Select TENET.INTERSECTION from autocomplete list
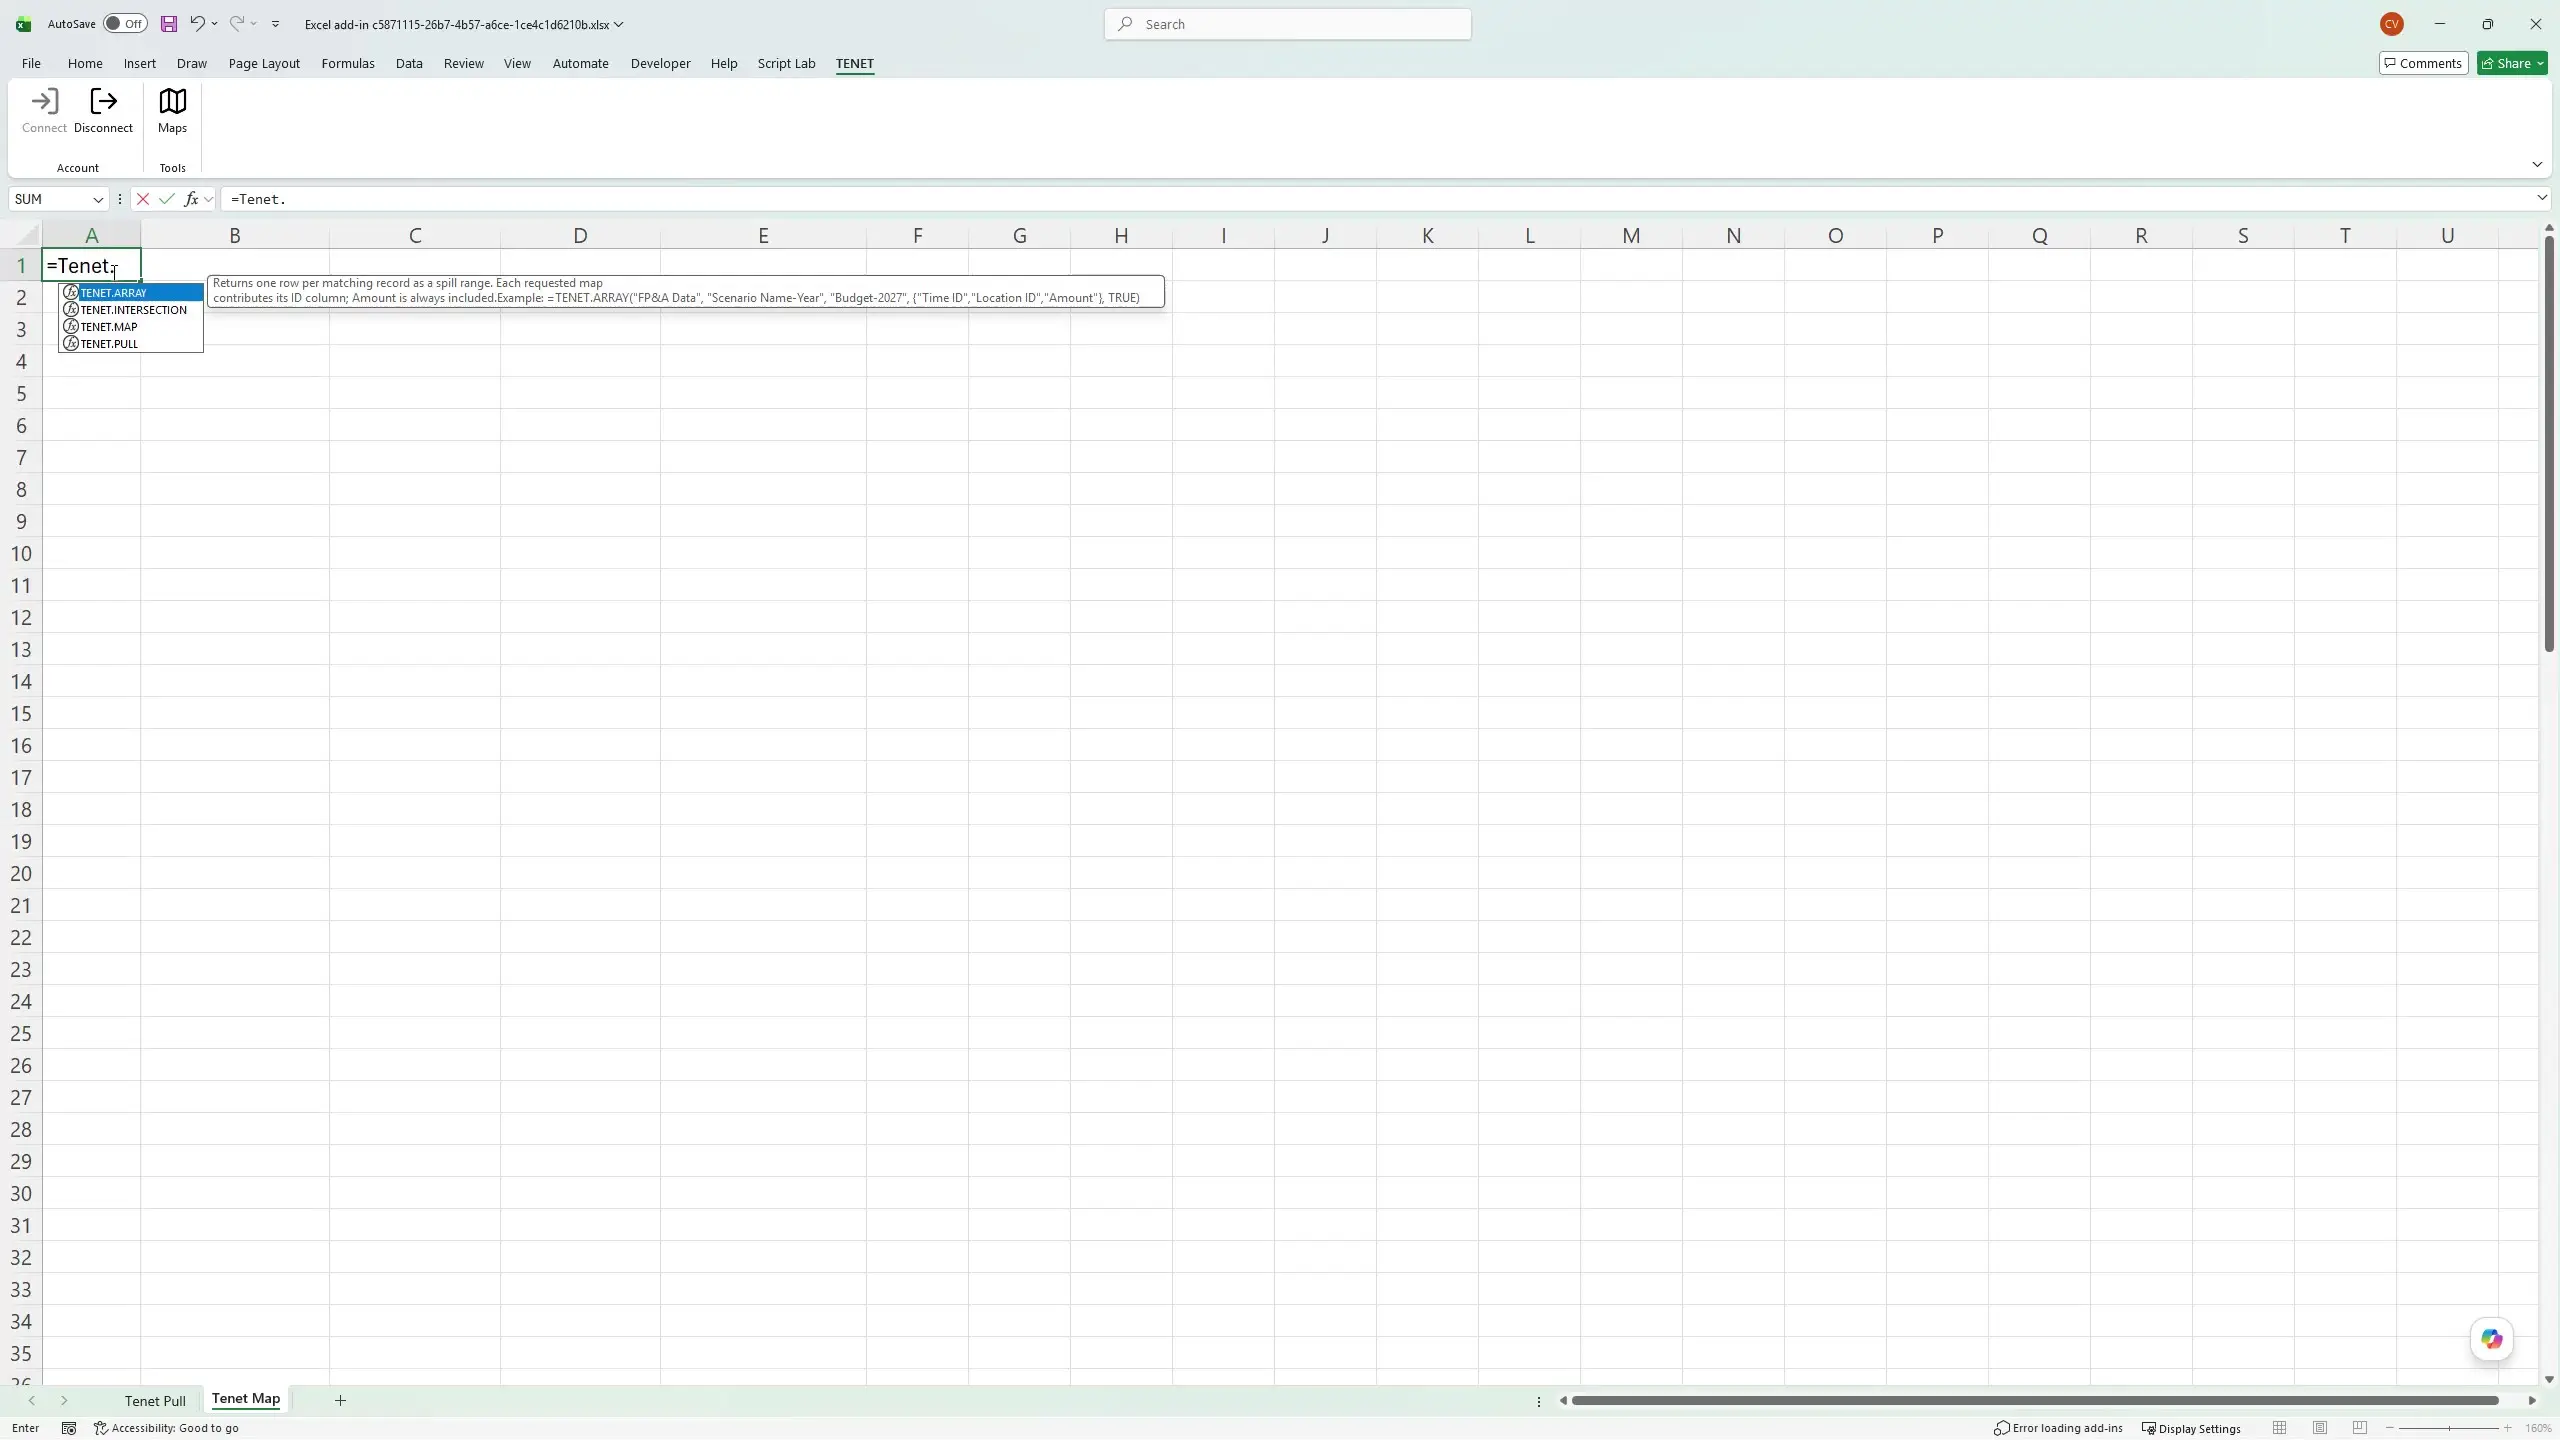The image size is (2560, 1440). 131,310
